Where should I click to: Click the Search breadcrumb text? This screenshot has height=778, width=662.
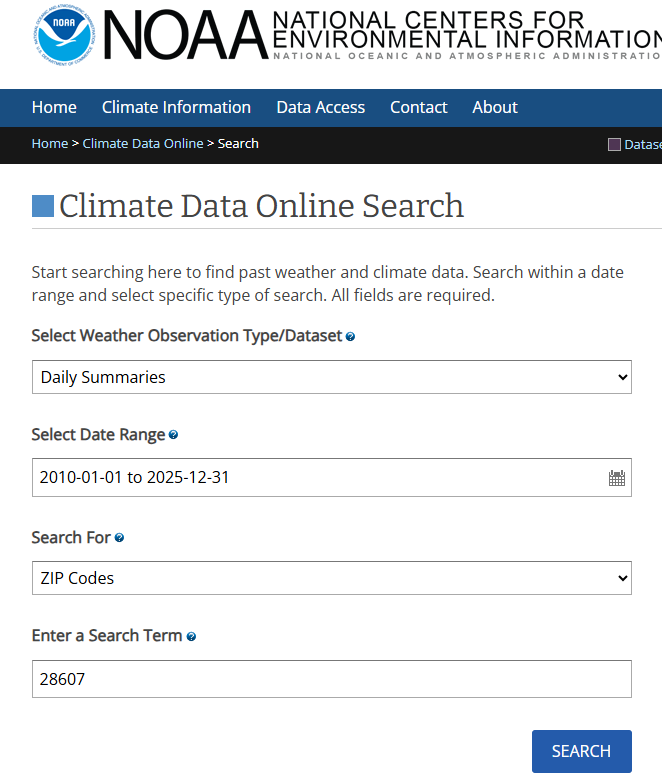coord(238,143)
